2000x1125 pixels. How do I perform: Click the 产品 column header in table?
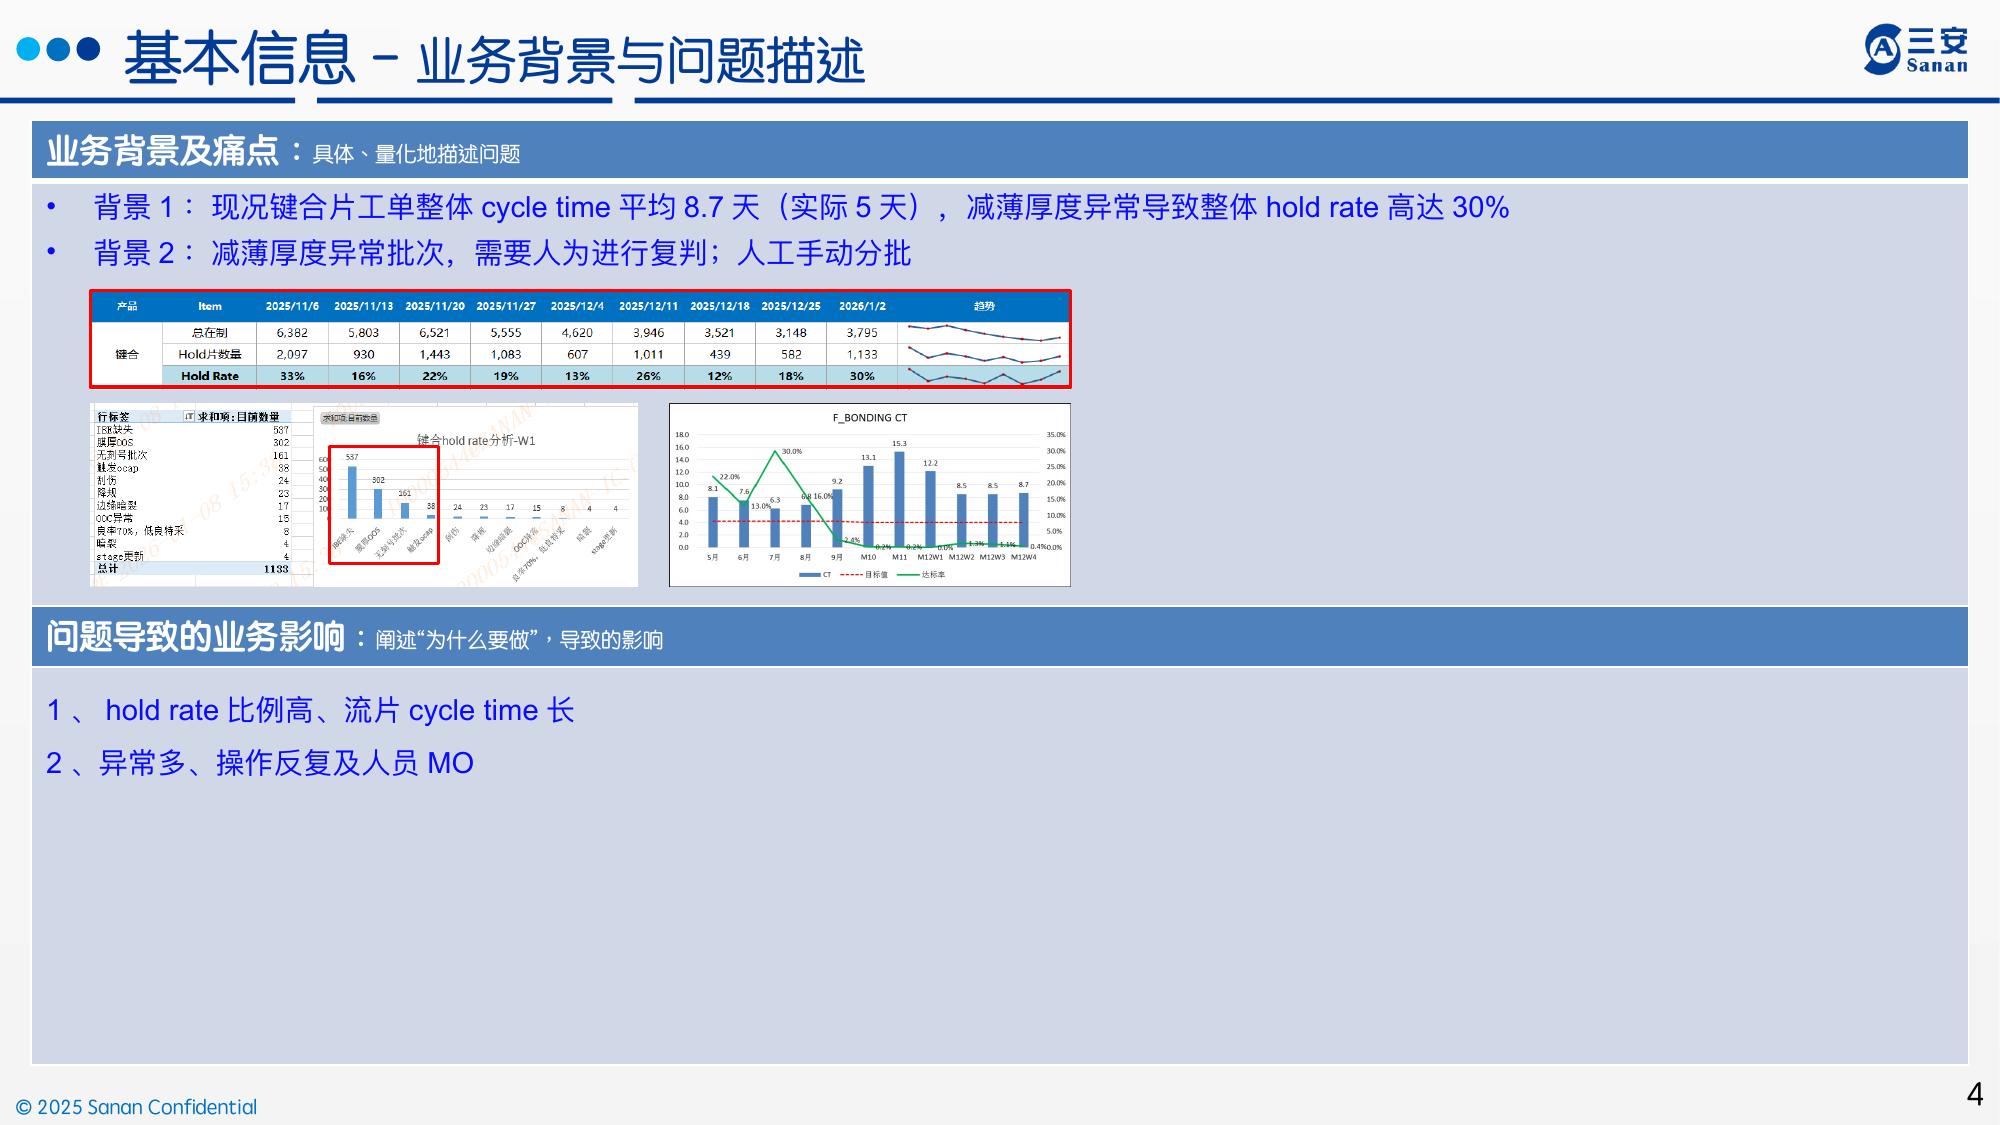pyautogui.click(x=127, y=306)
